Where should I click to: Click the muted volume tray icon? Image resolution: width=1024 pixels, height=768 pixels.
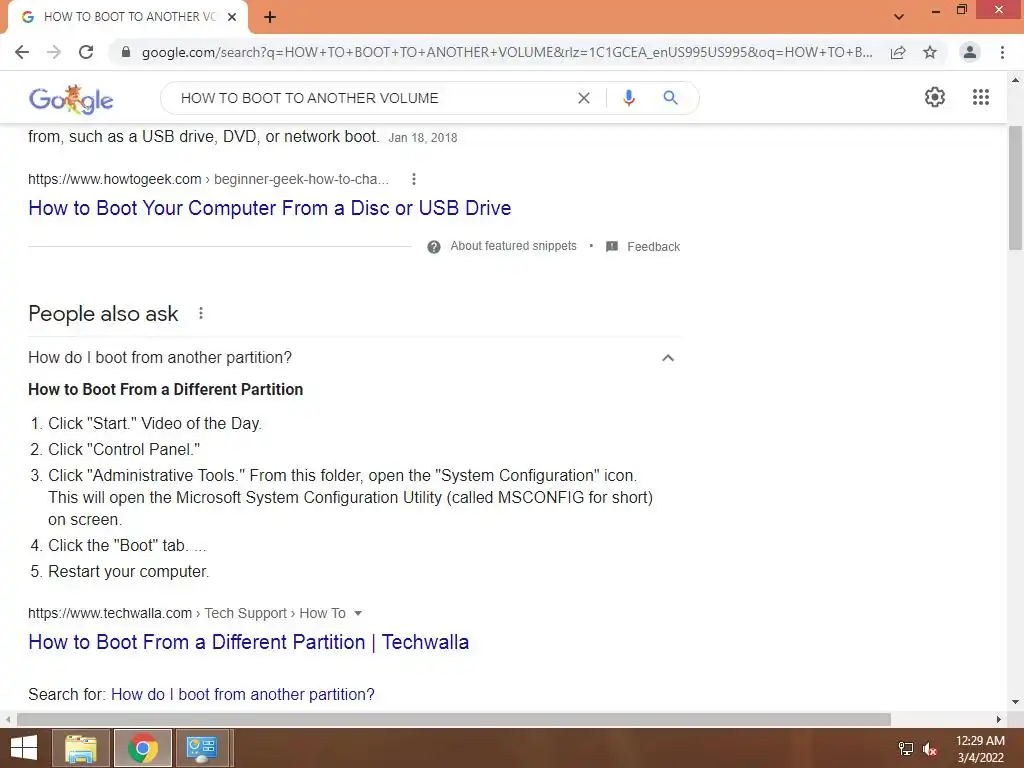pyautogui.click(x=930, y=749)
